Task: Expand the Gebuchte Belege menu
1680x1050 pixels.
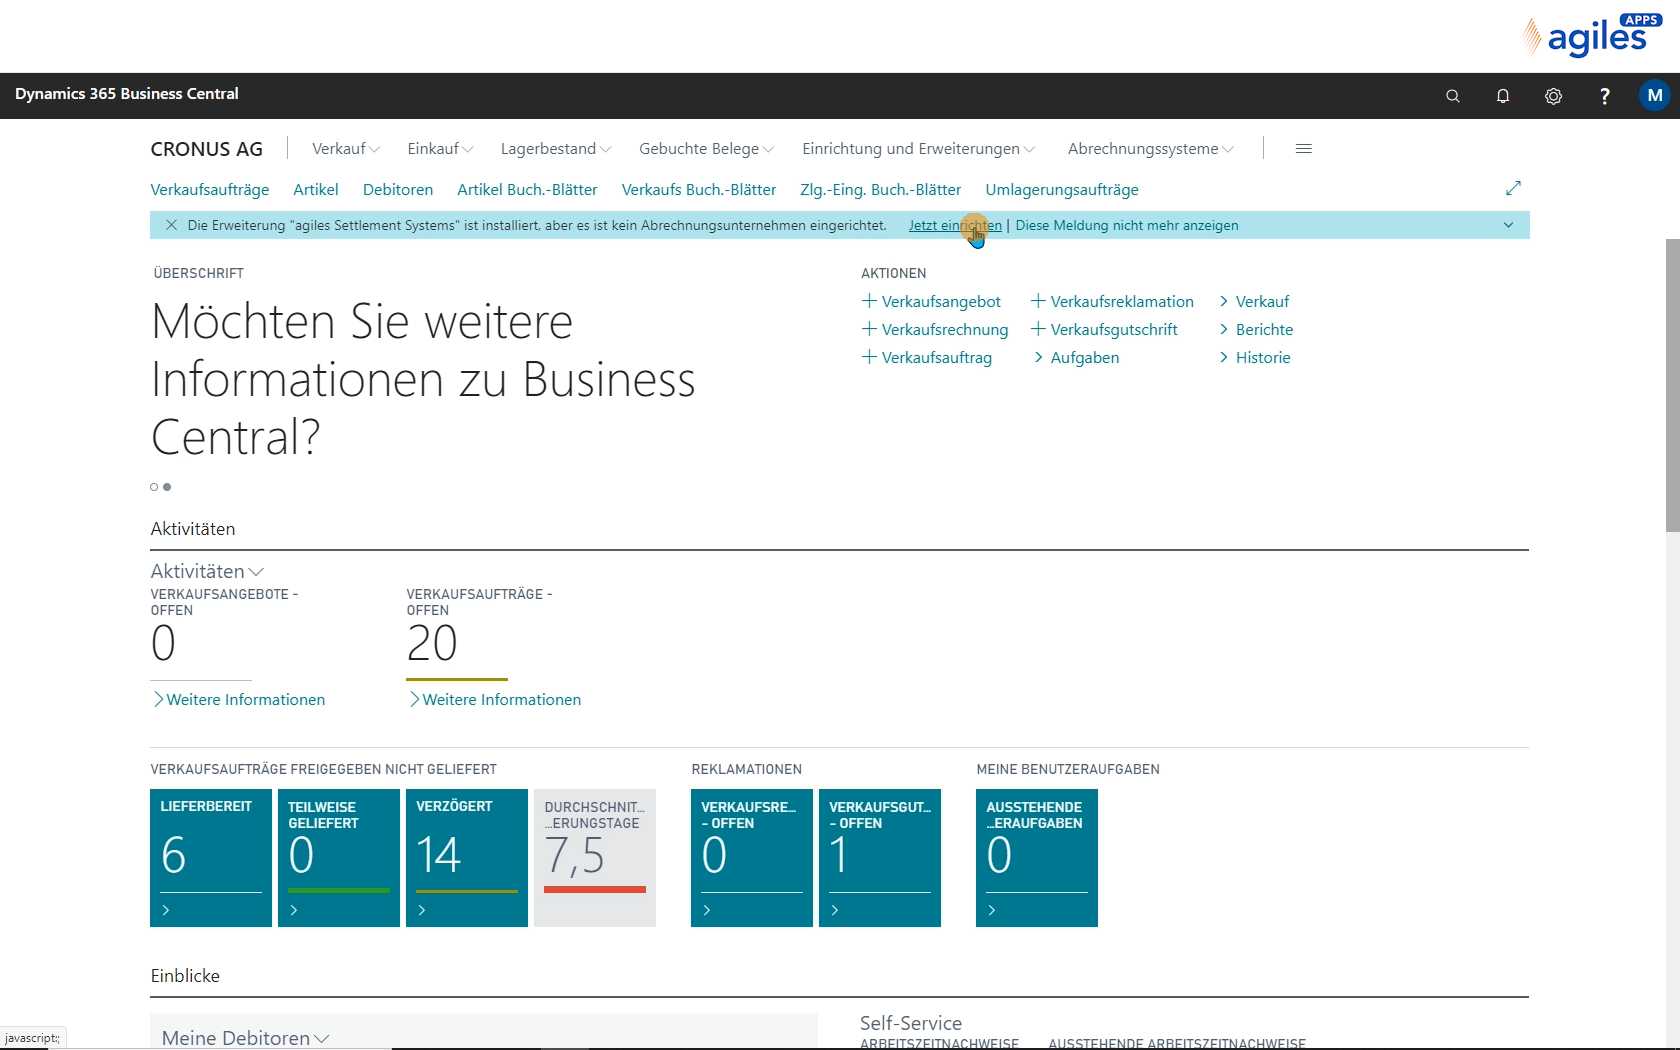Action: [x=707, y=148]
